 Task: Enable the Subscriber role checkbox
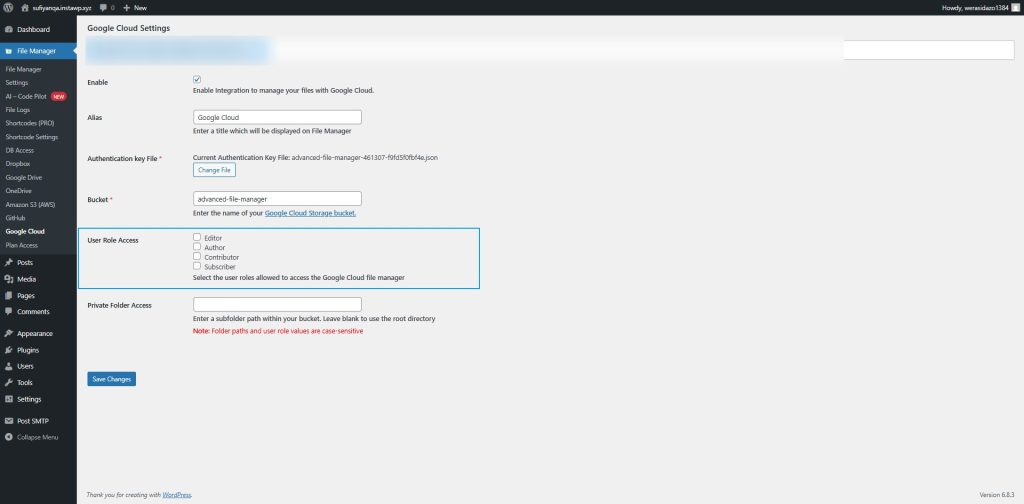pyautogui.click(x=197, y=266)
